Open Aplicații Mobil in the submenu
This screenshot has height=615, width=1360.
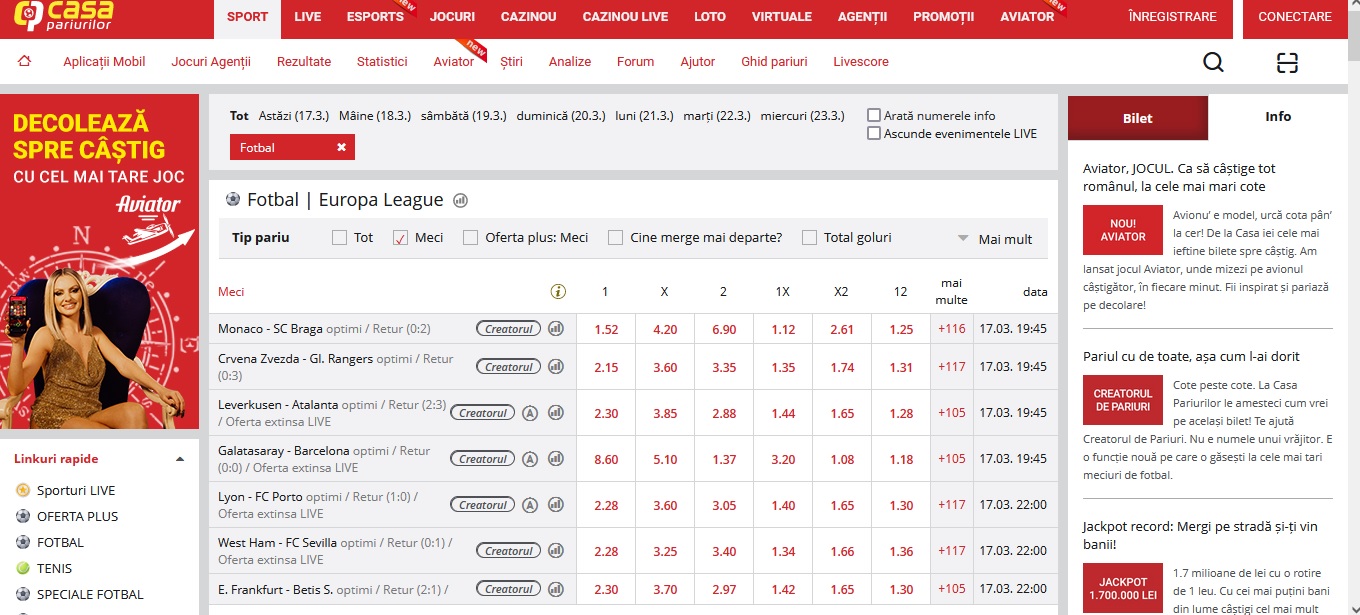104,62
